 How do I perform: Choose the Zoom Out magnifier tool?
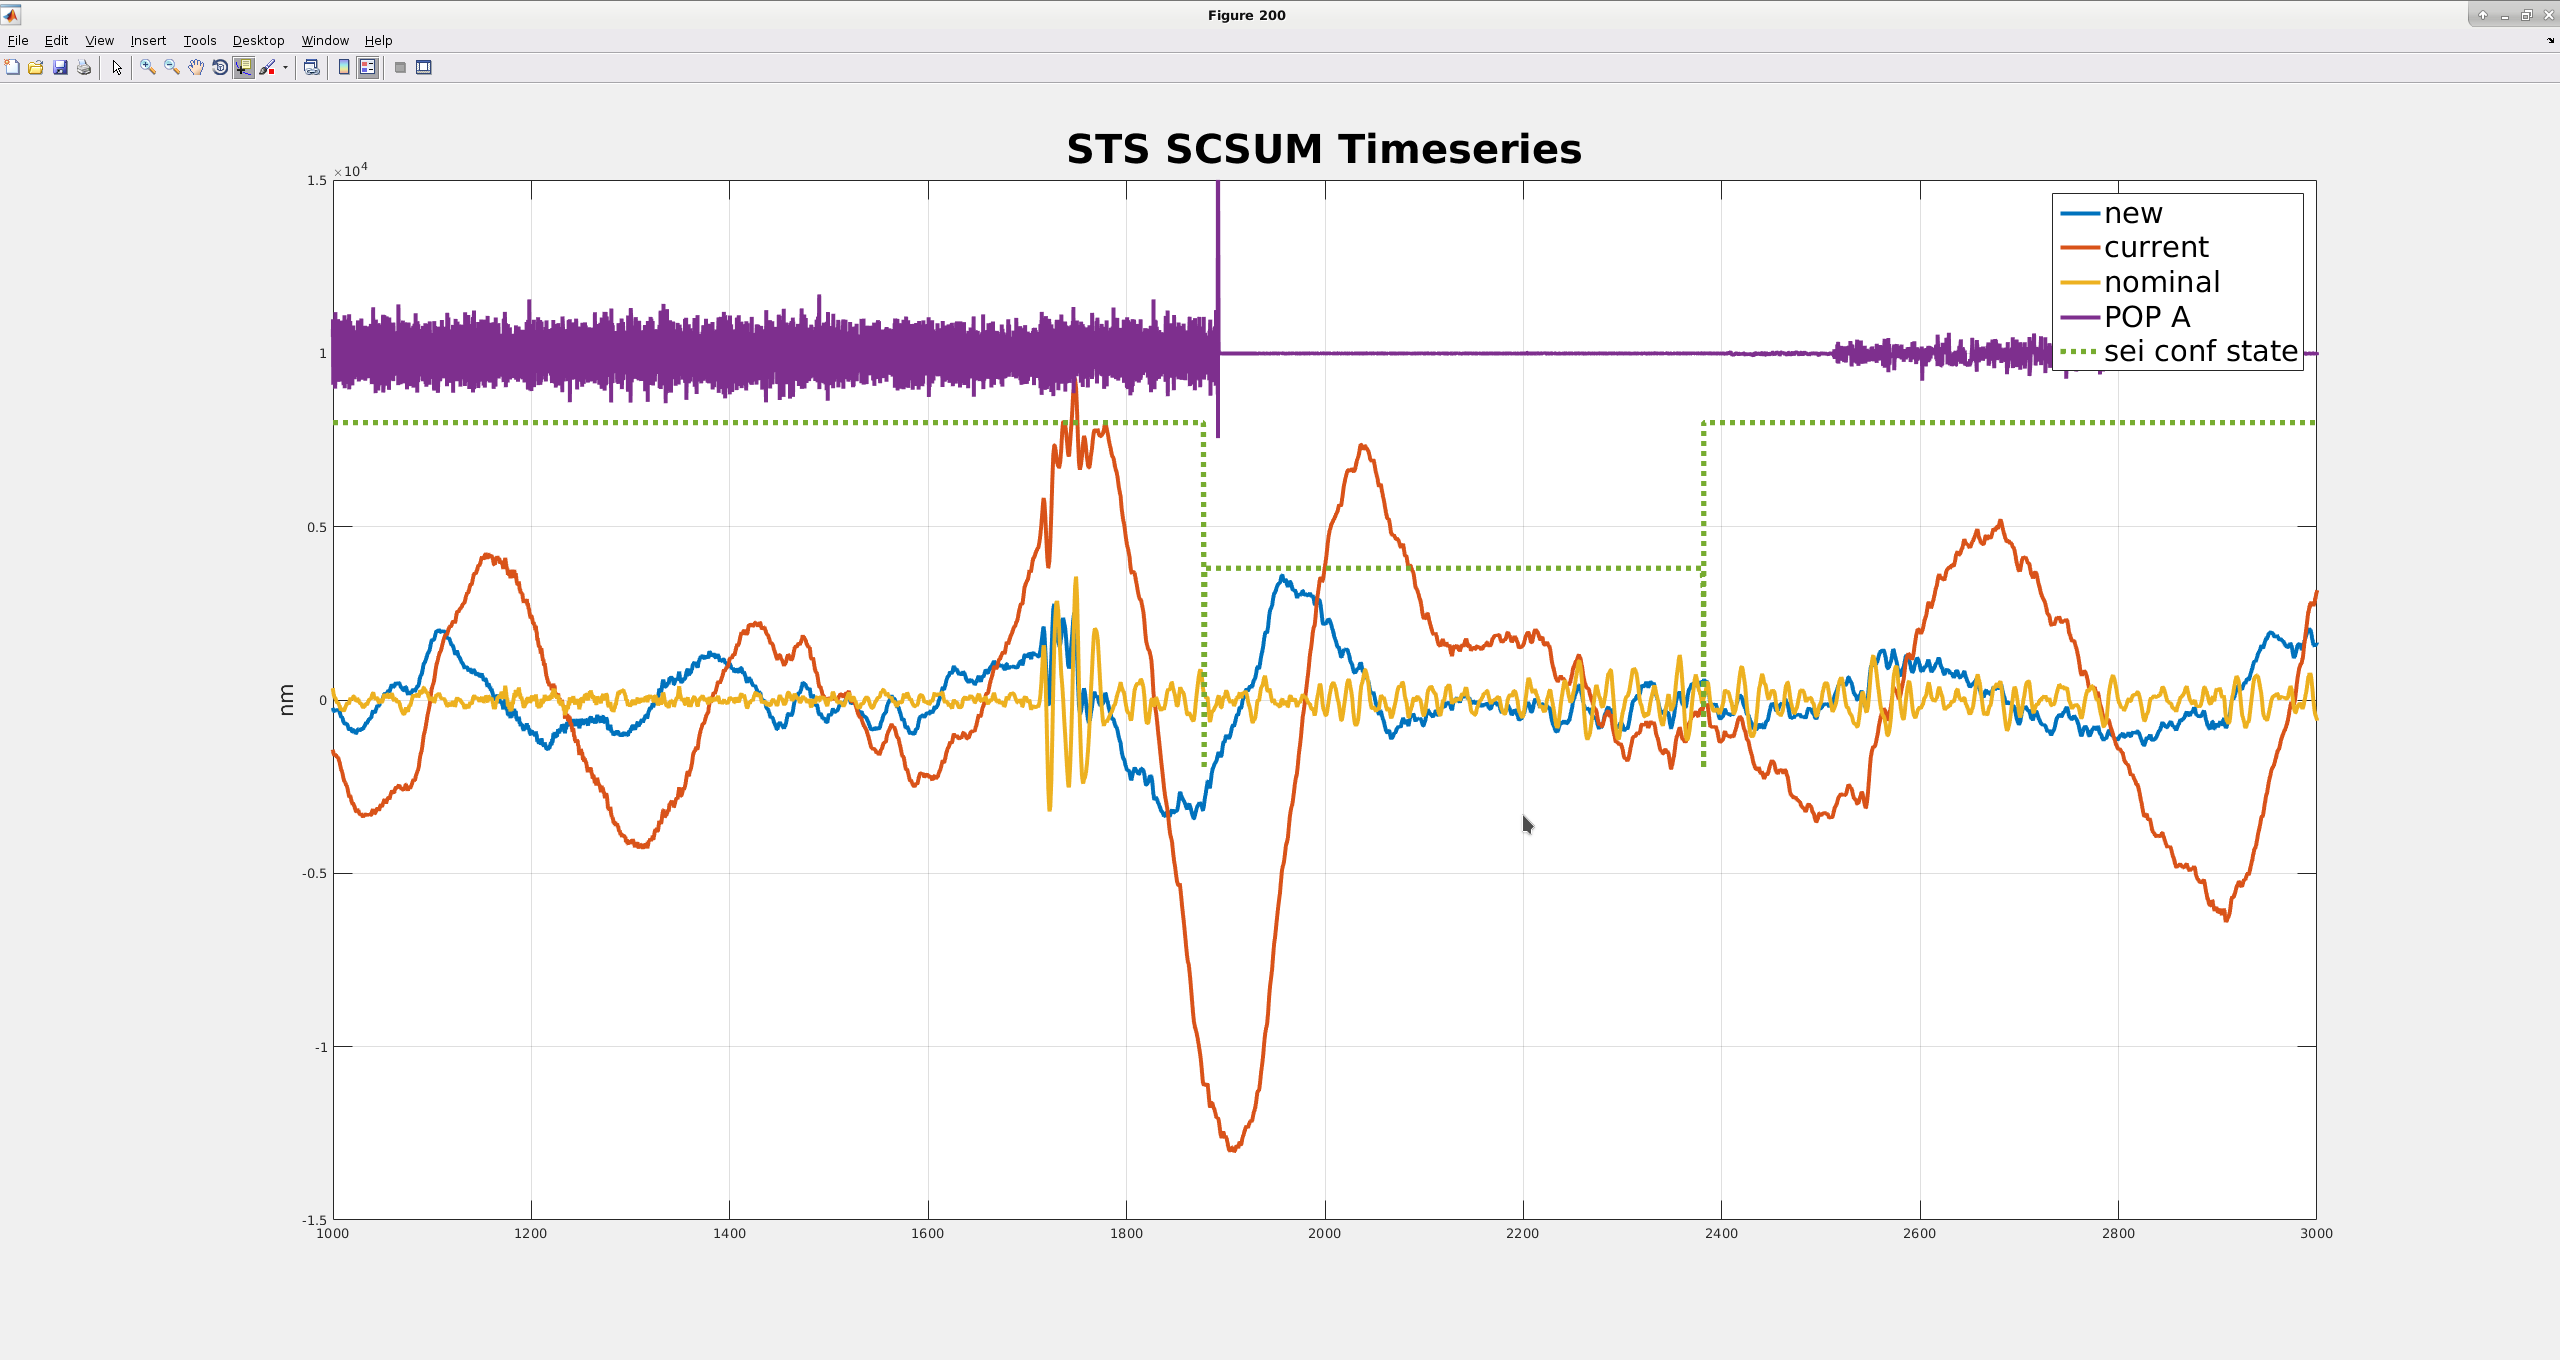point(172,67)
